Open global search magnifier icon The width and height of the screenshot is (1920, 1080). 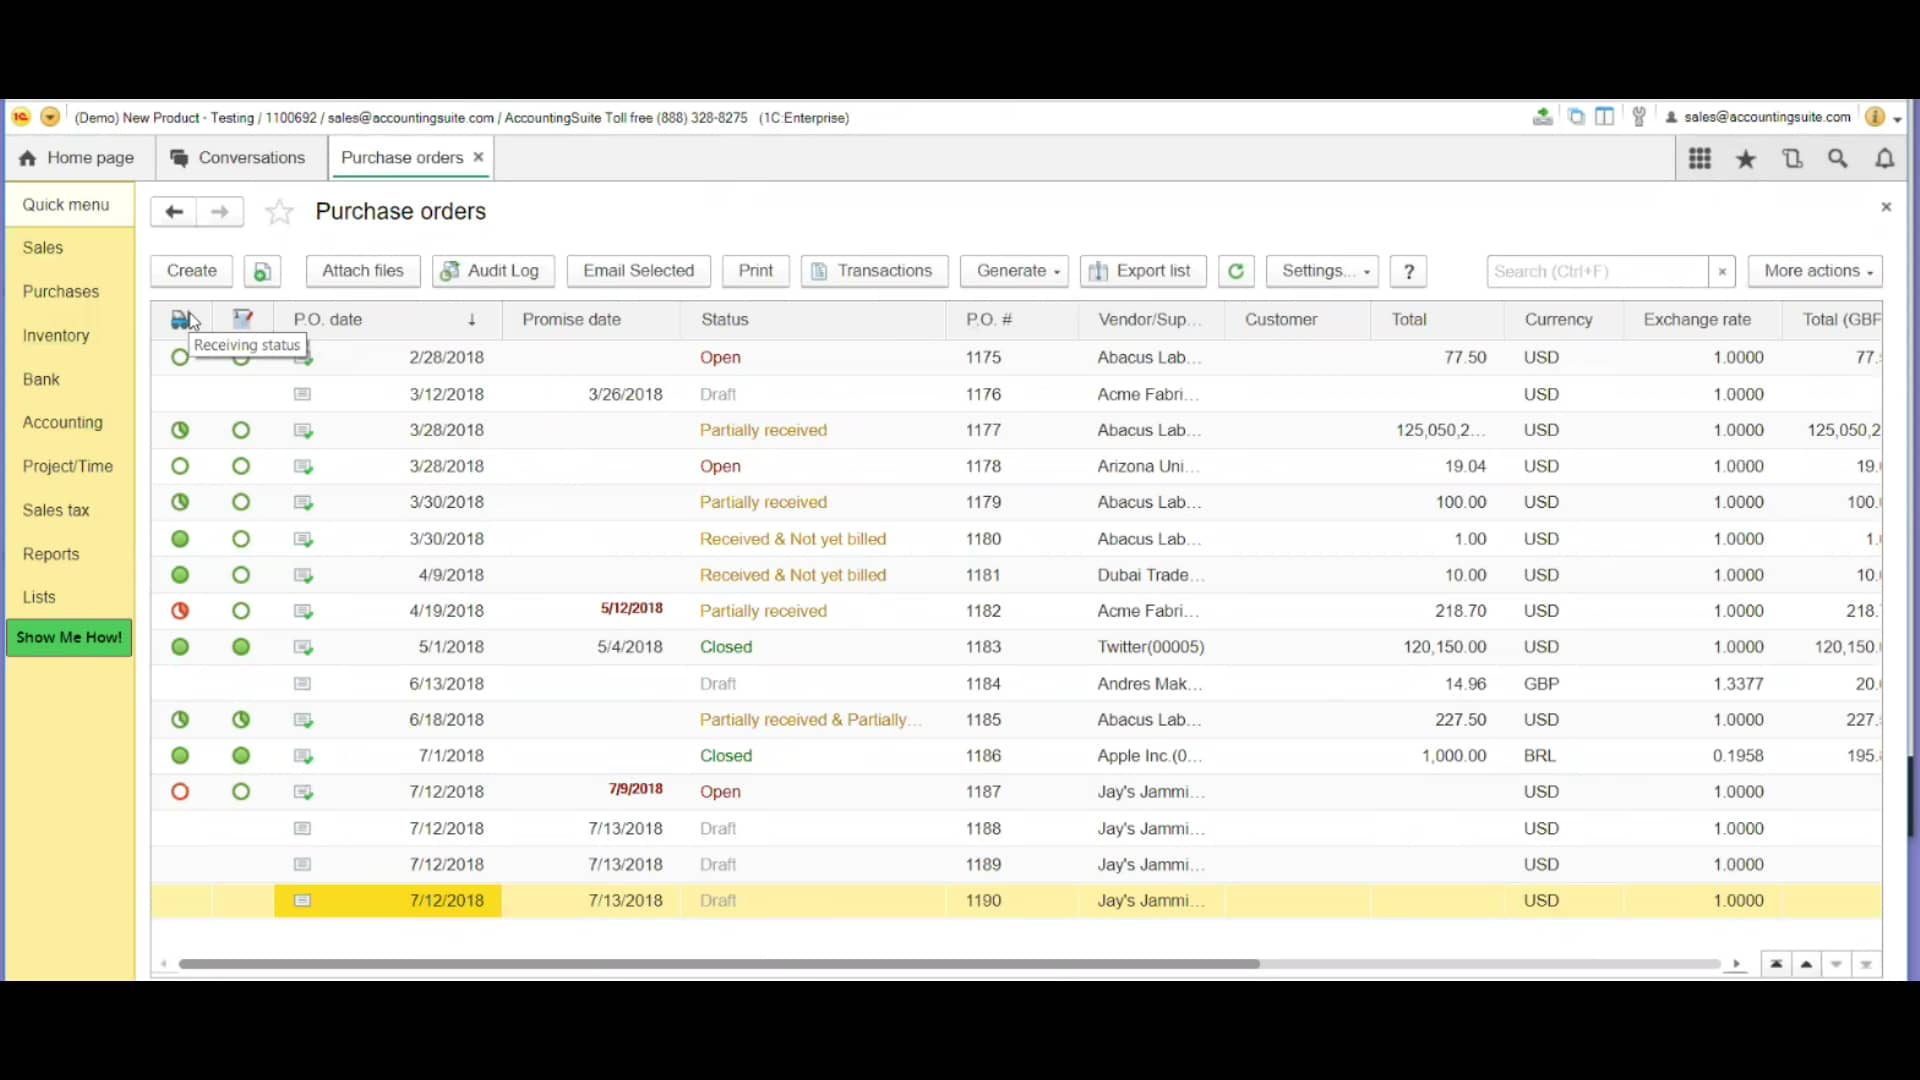click(x=1838, y=158)
